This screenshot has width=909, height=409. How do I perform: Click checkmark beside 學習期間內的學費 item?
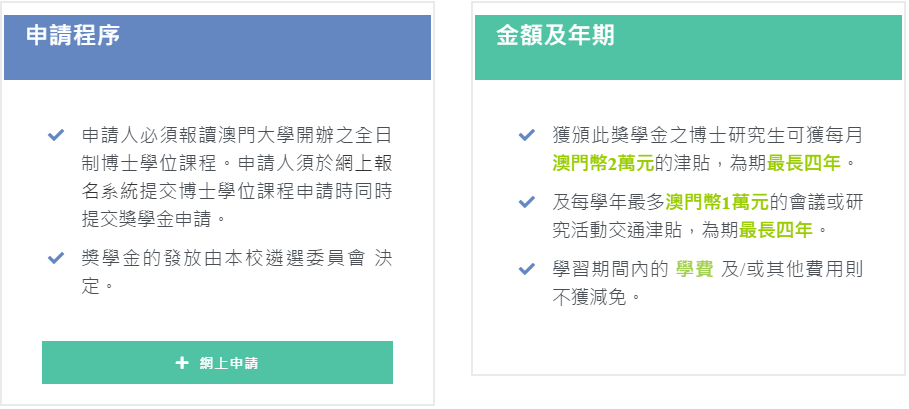coord(527,269)
